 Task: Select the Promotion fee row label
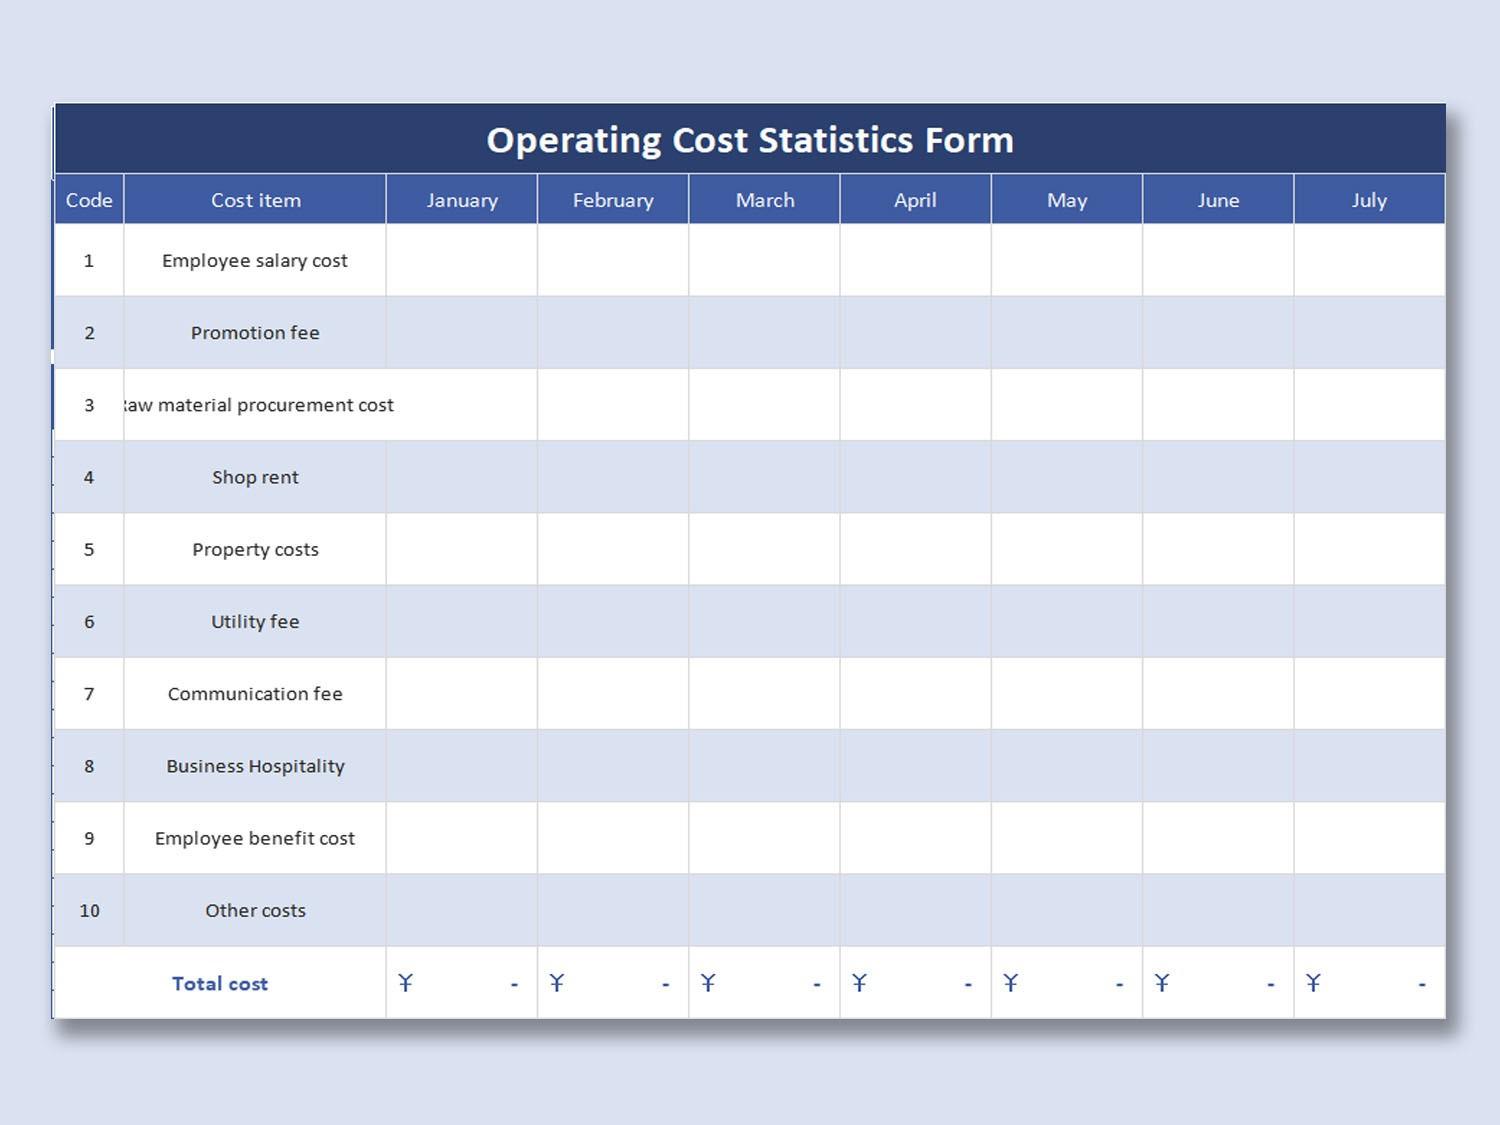[x=255, y=333]
